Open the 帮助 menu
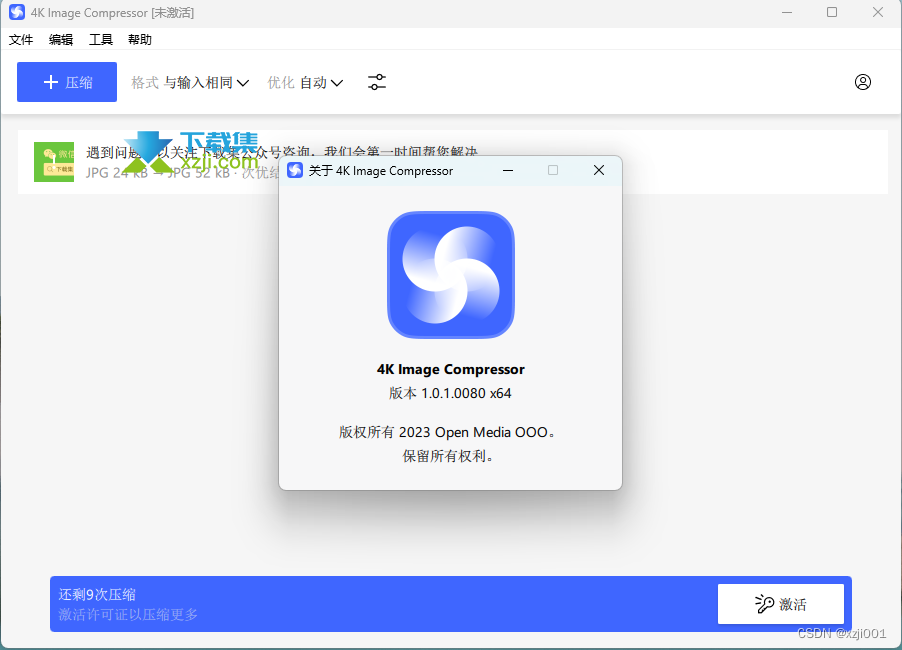This screenshot has width=902, height=650. (x=140, y=40)
